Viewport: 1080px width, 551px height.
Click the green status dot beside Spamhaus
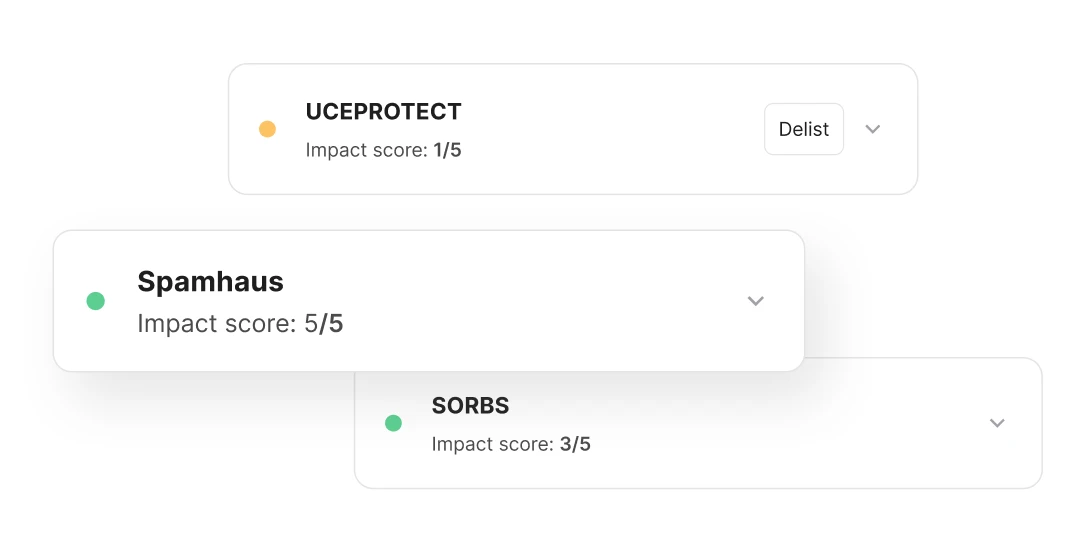(96, 301)
